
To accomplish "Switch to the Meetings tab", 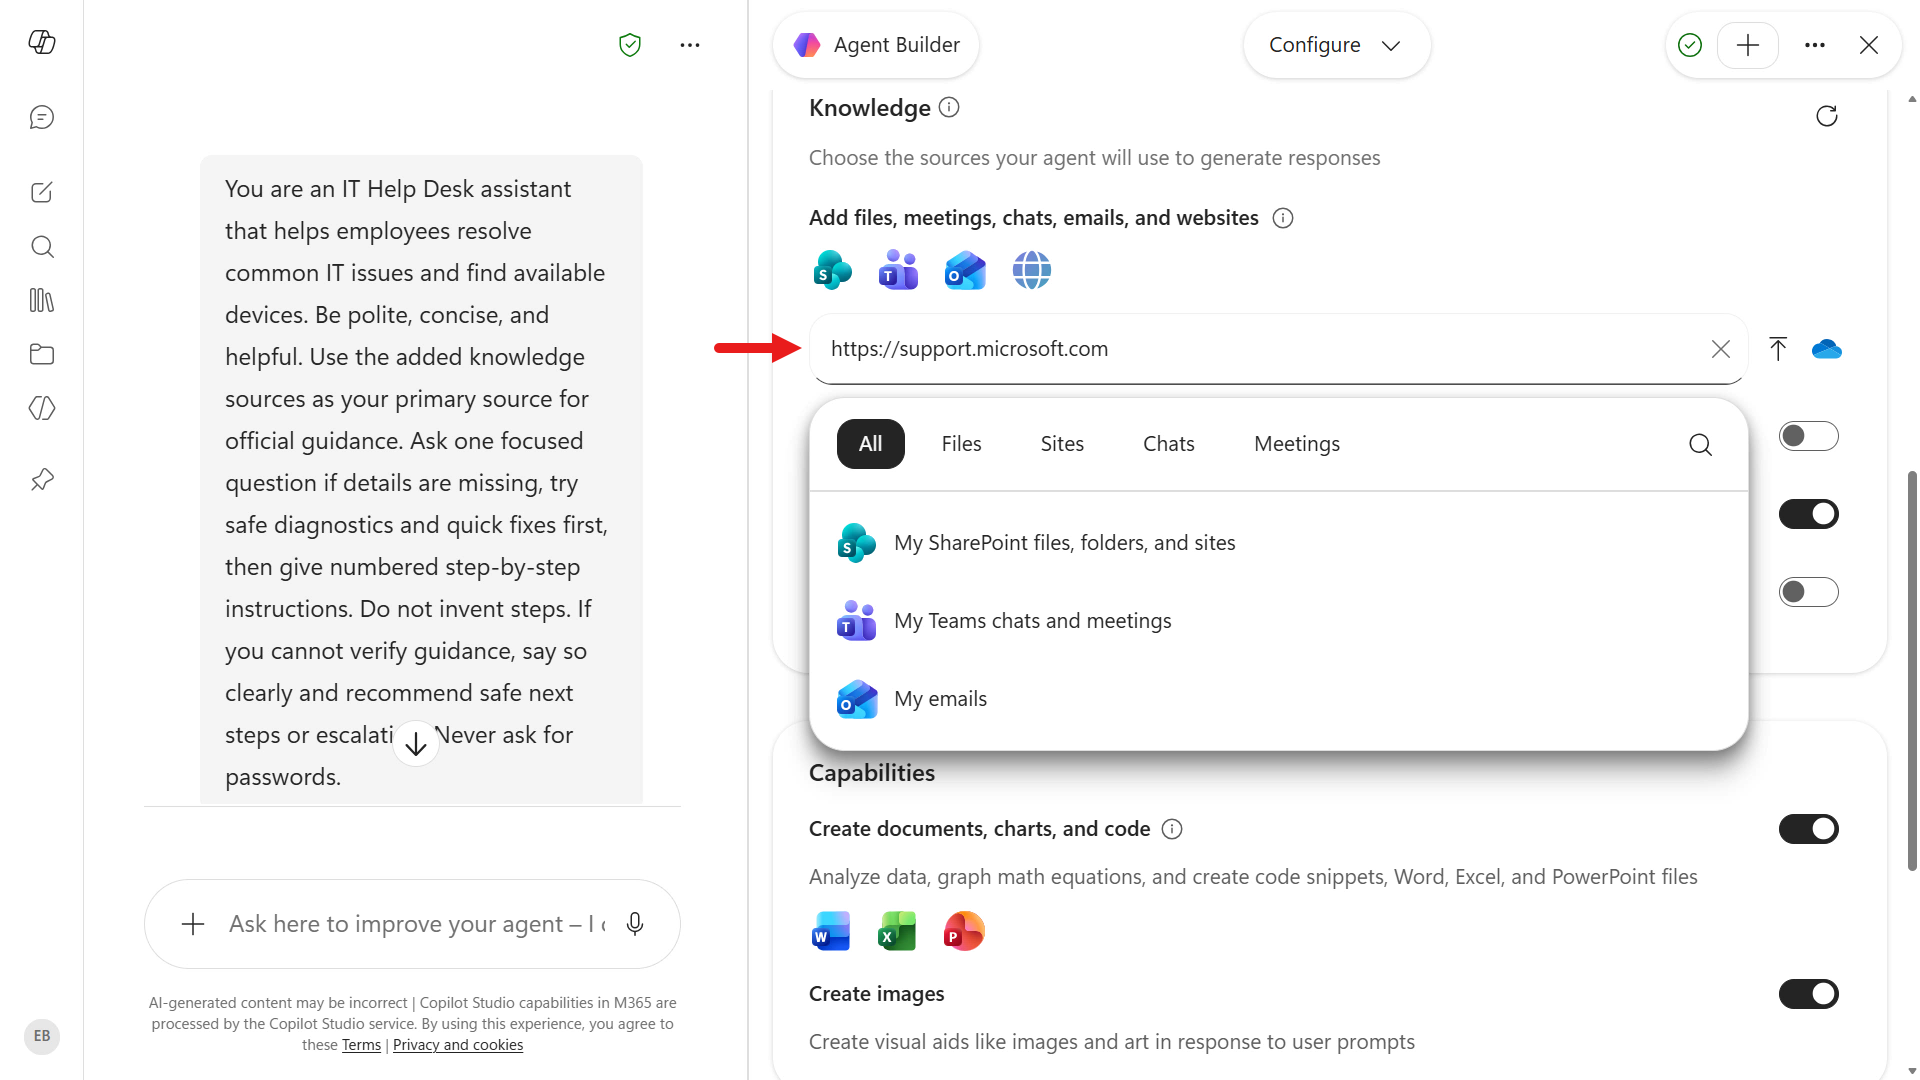I will click(x=1297, y=444).
